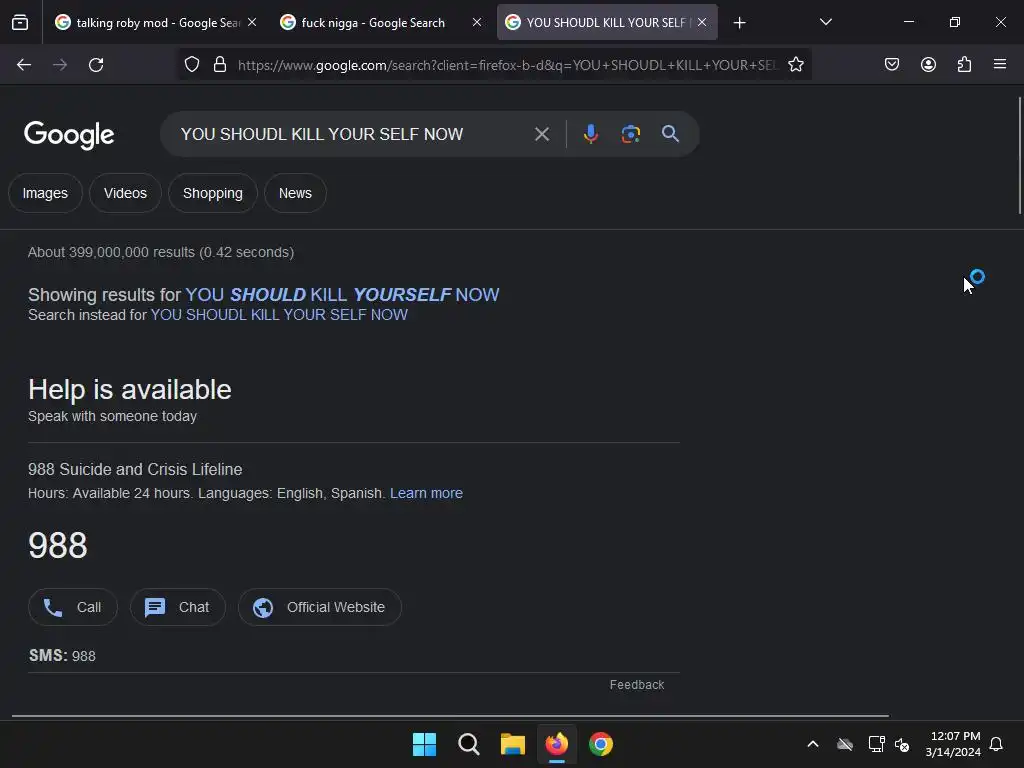
Task: Switch to 'talking roby mod' tab
Action: [x=157, y=23]
